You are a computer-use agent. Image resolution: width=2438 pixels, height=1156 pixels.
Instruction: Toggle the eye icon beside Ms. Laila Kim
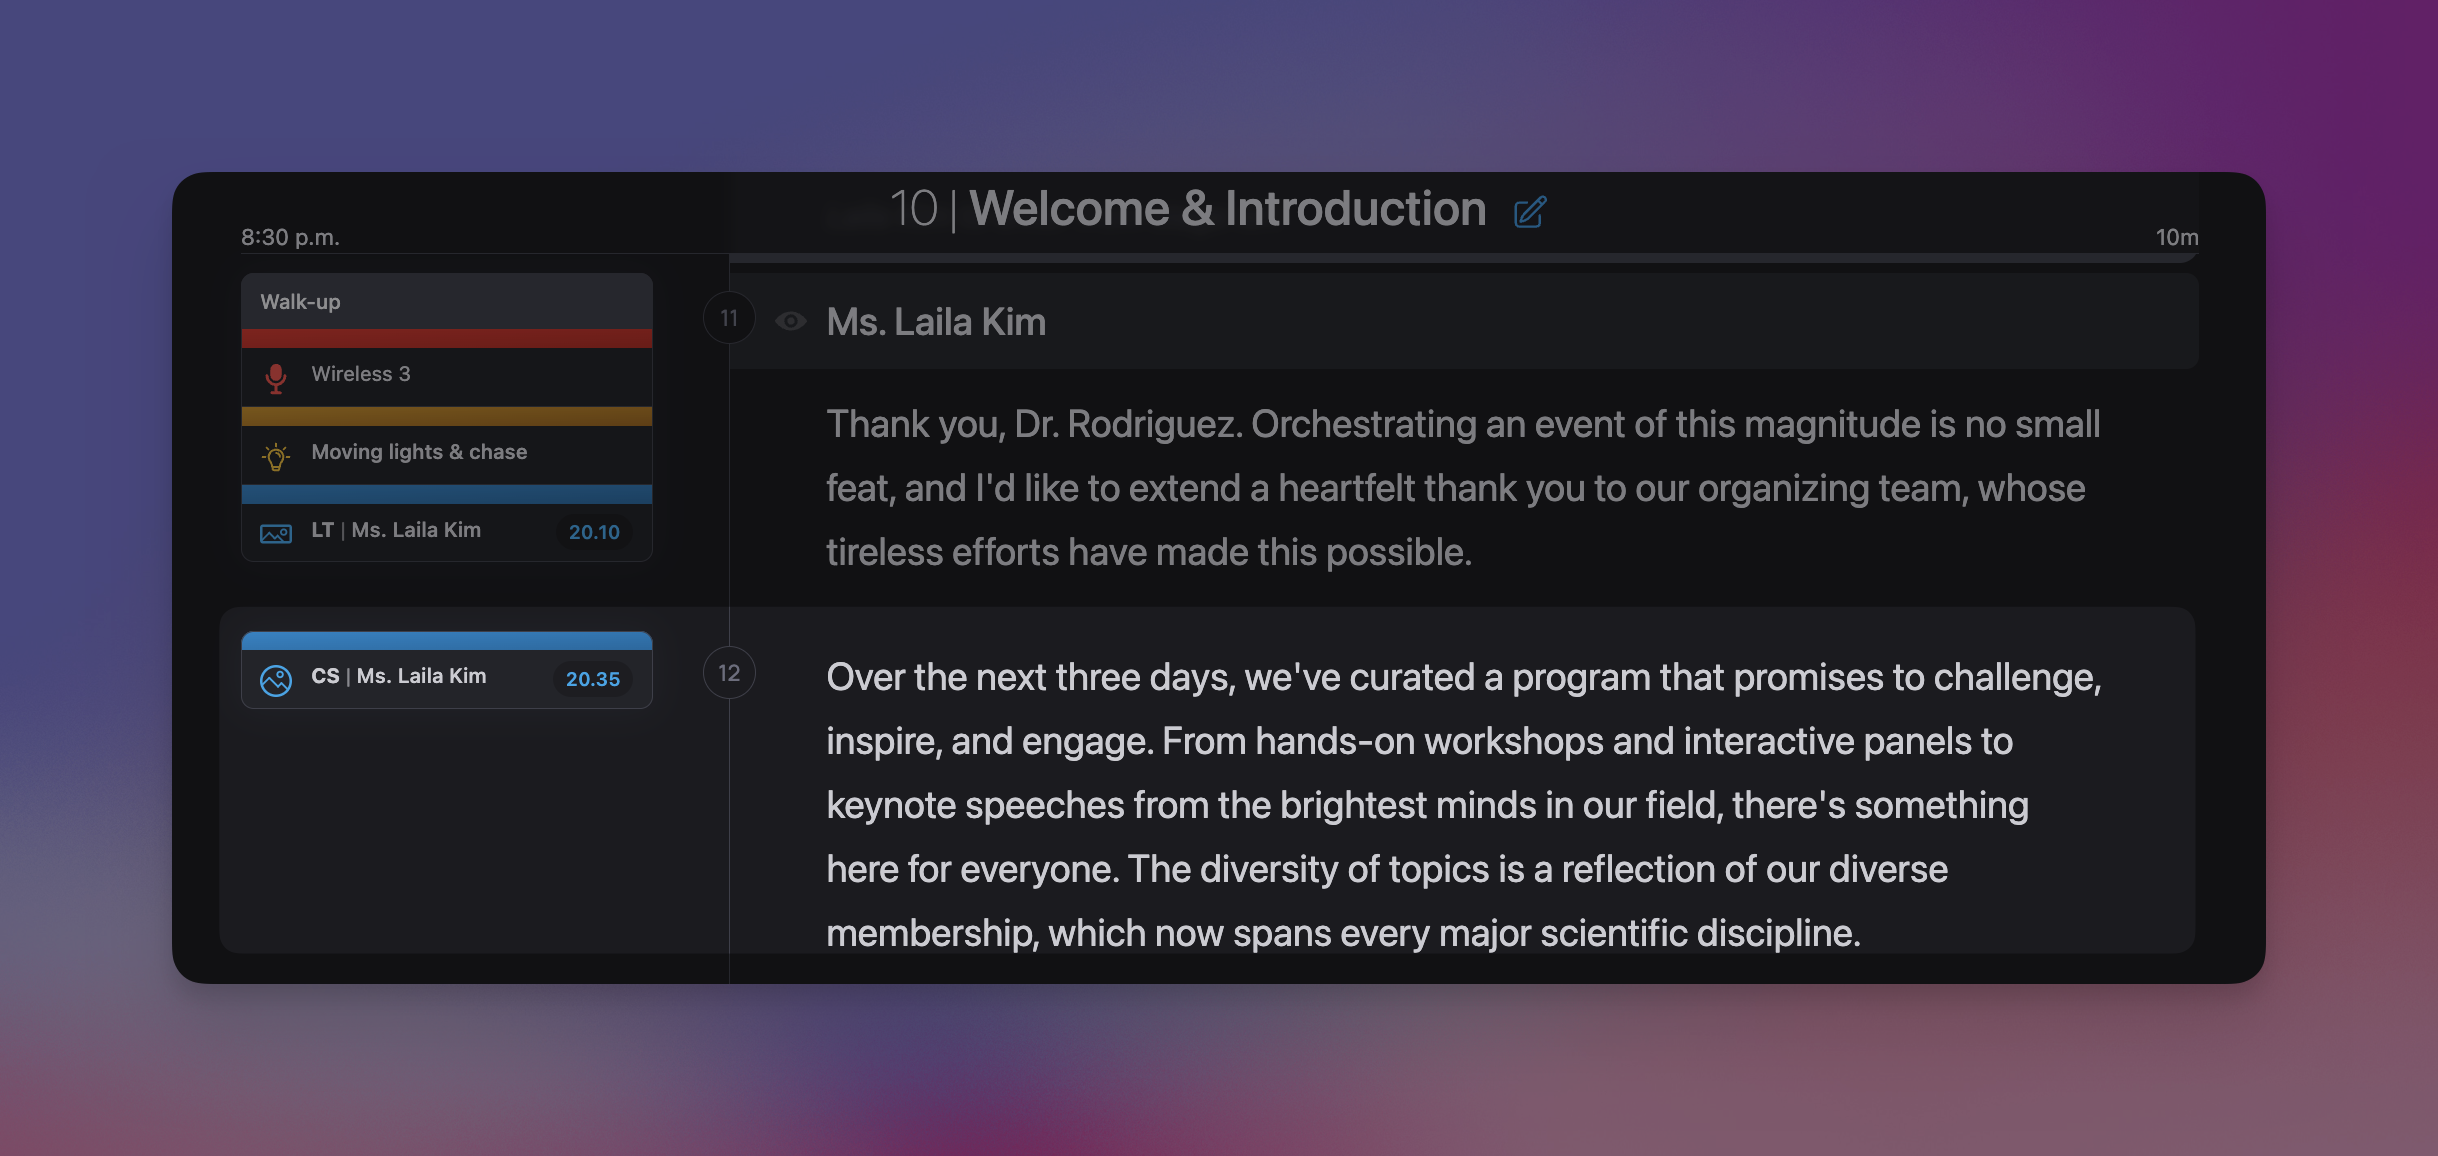pyautogui.click(x=790, y=321)
